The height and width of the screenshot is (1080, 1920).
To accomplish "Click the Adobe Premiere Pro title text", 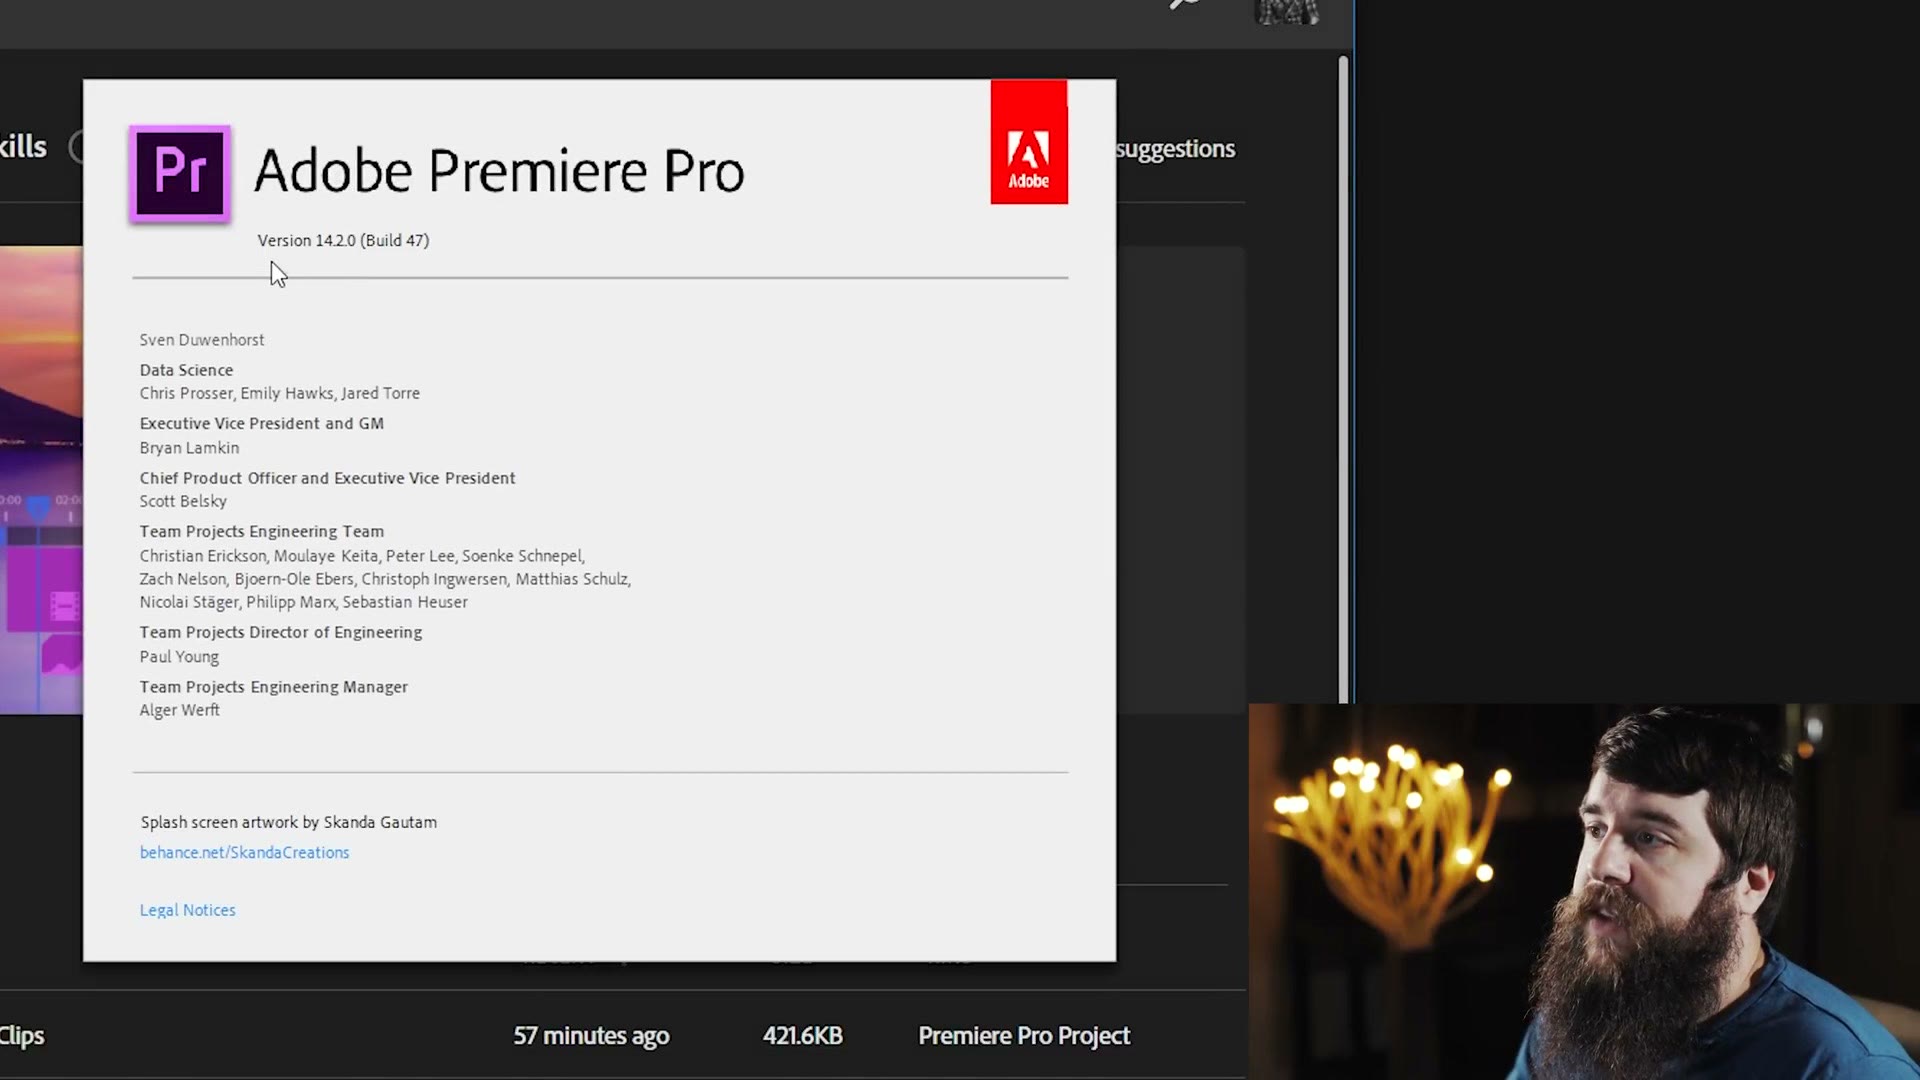I will click(x=499, y=170).
